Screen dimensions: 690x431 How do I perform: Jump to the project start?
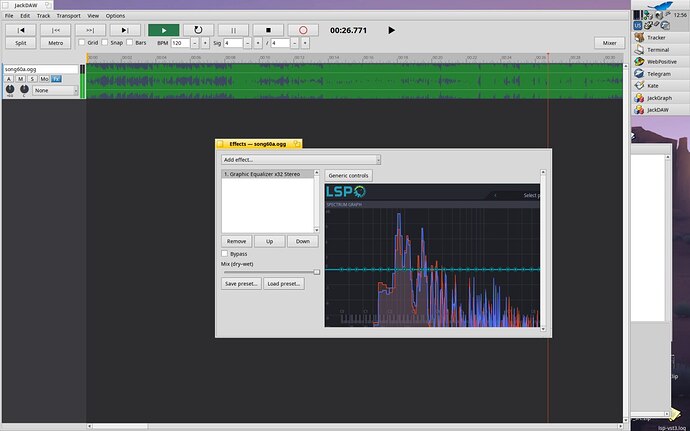click(x=20, y=30)
